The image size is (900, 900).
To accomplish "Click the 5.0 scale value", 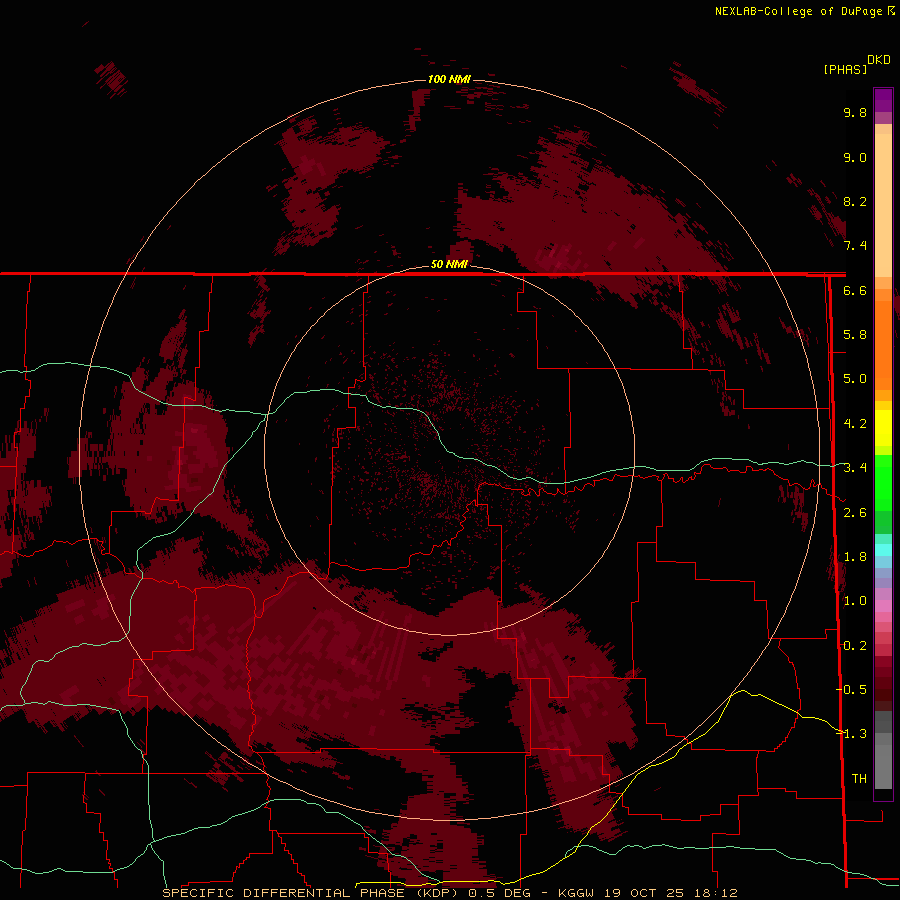I will [855, 379].
